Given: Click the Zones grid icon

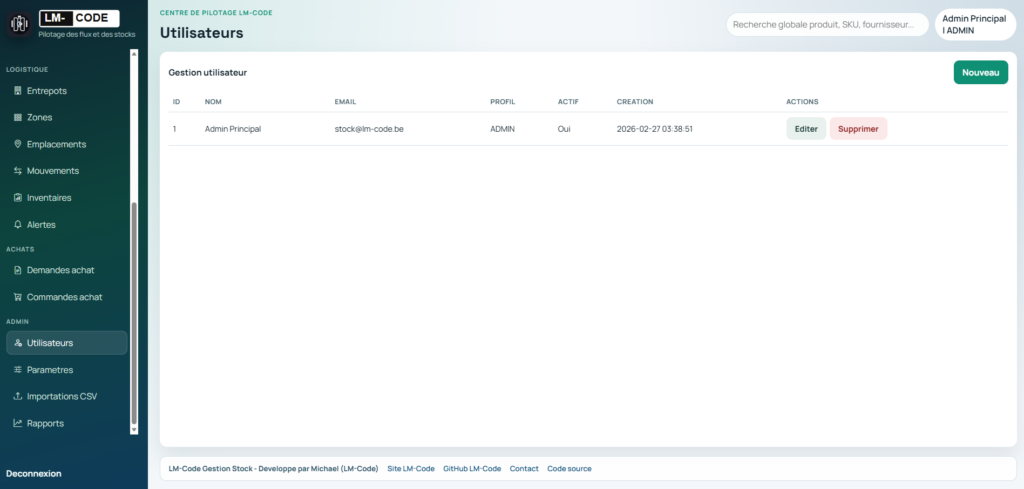Looking at the screenshot, I should [18, 117].
